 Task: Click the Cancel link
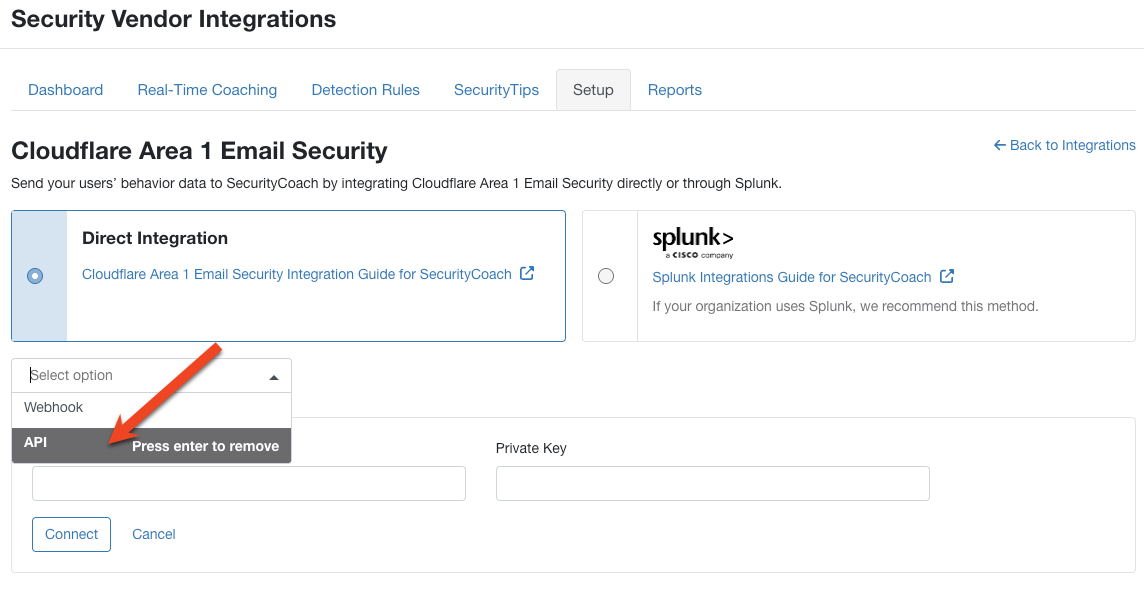(x=154, y=534)
